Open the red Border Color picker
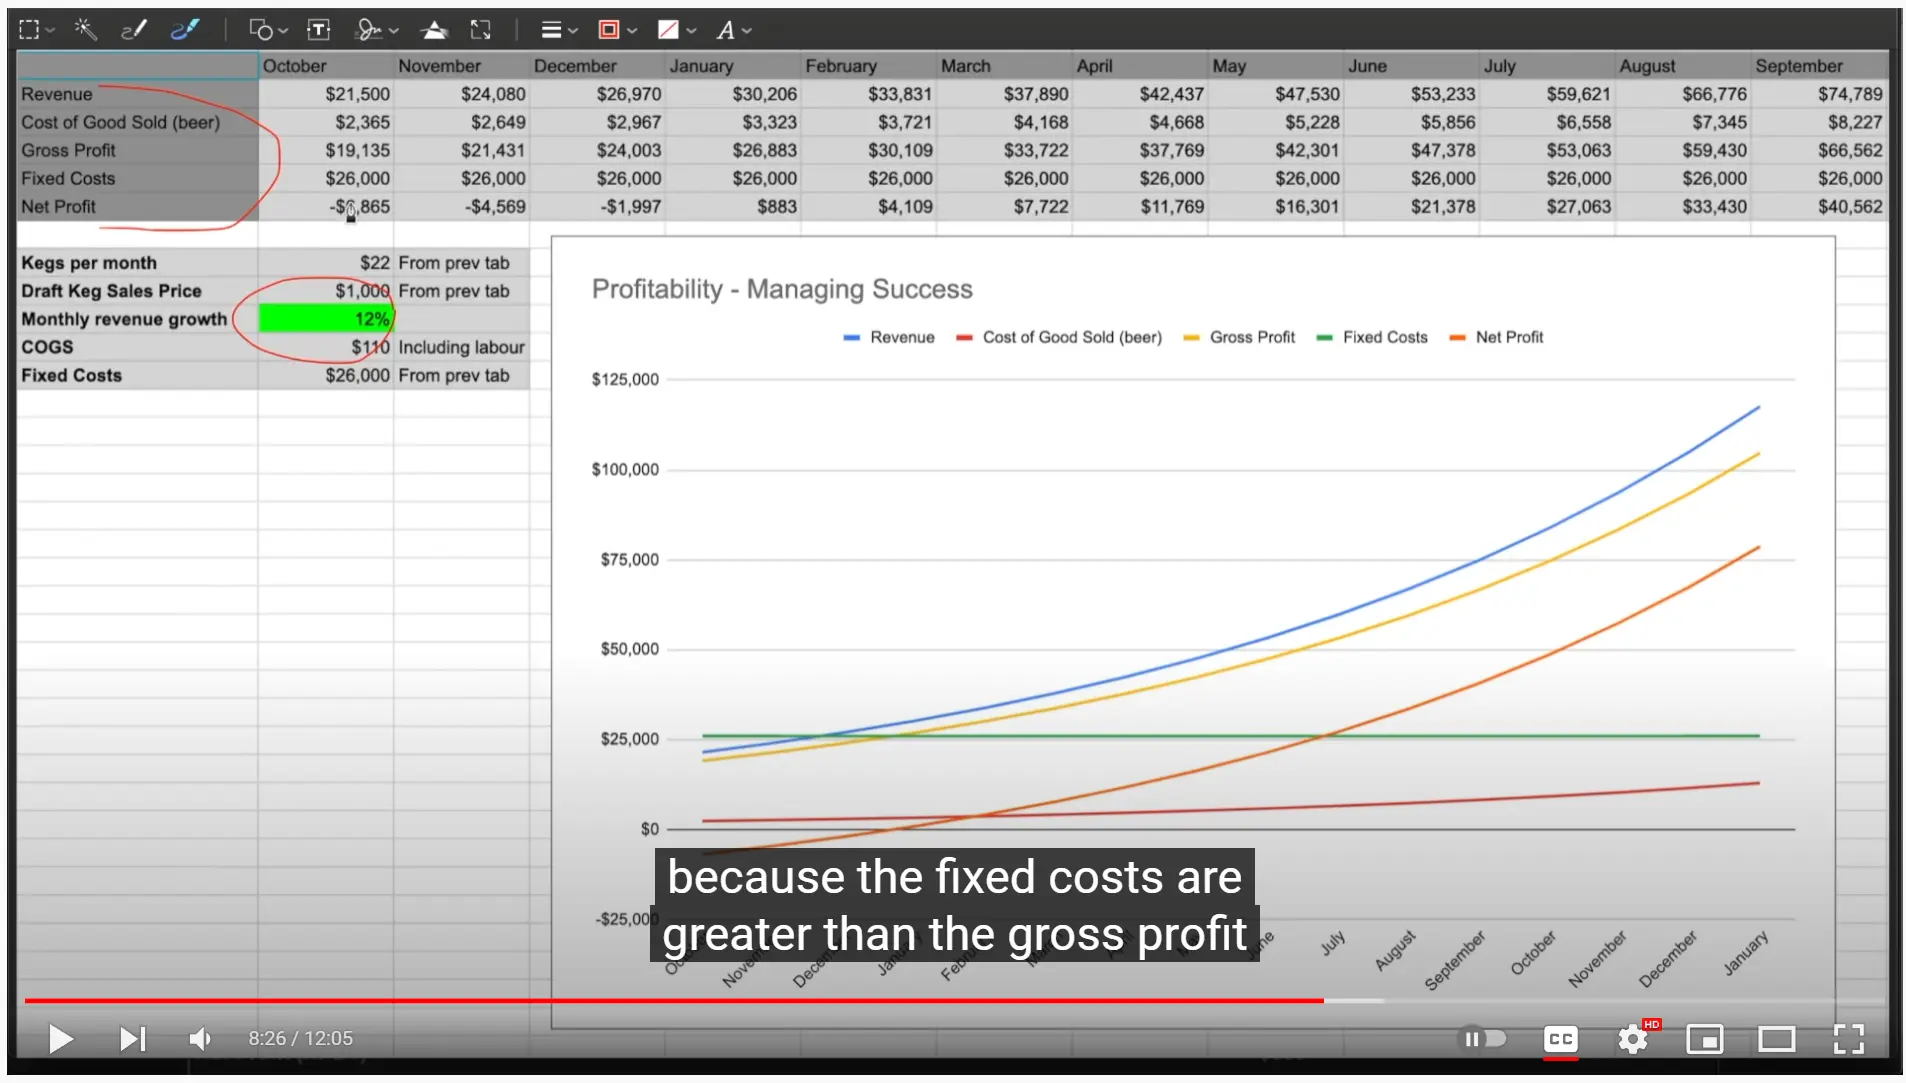Viewport: 1906px width, 1083px height. point(616,30)
